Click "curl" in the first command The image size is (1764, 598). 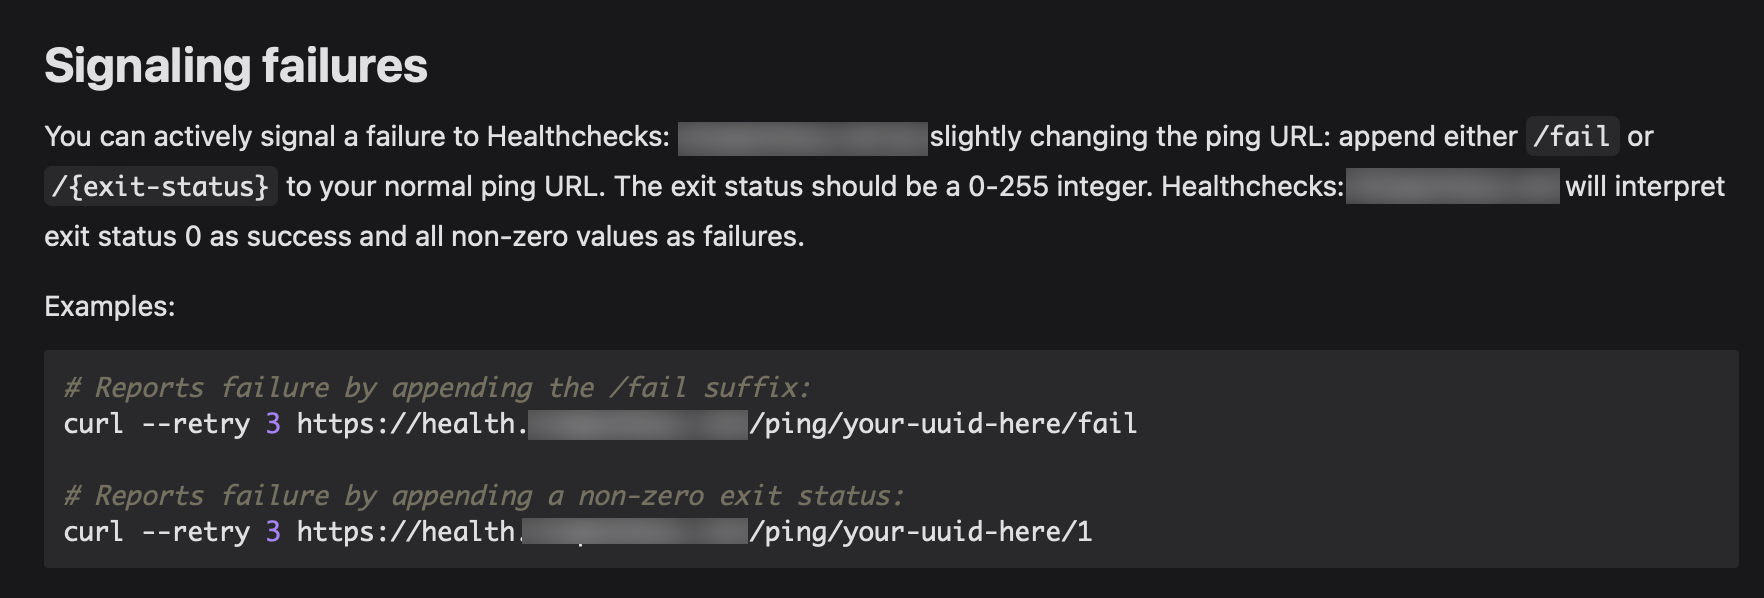point(94,424)
